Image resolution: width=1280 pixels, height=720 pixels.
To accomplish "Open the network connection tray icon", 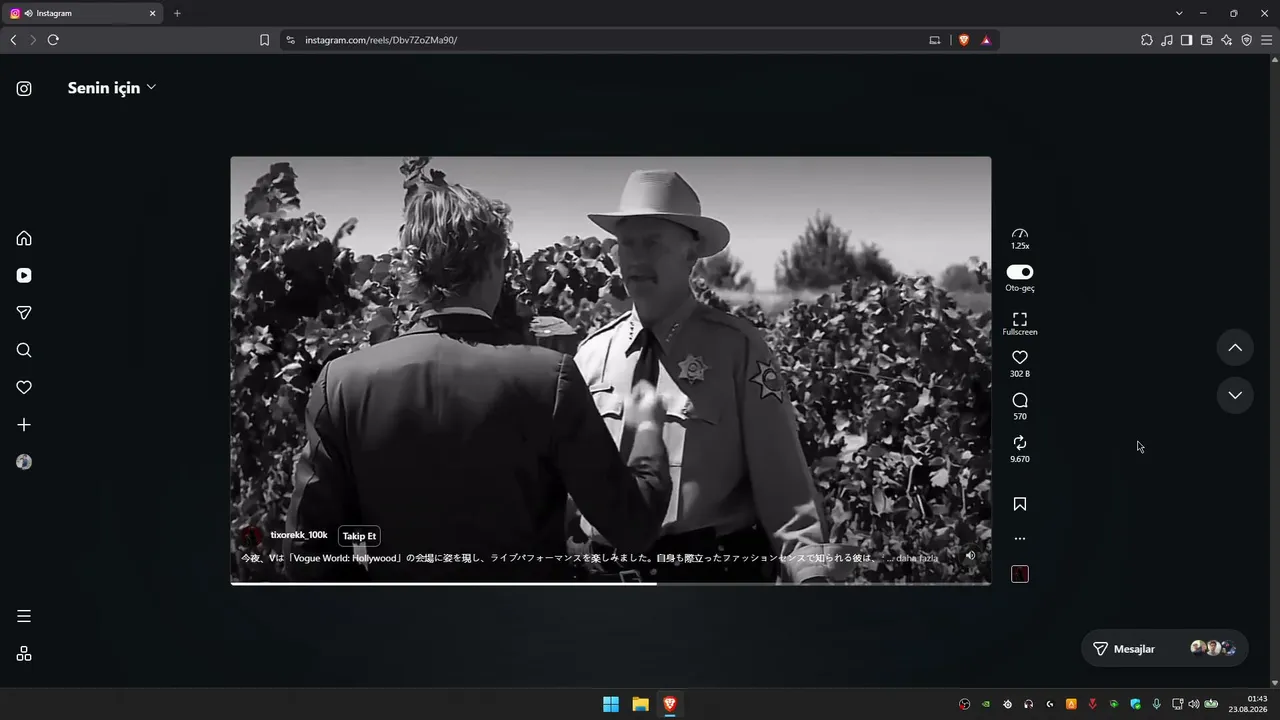I will pos(1178,704).
